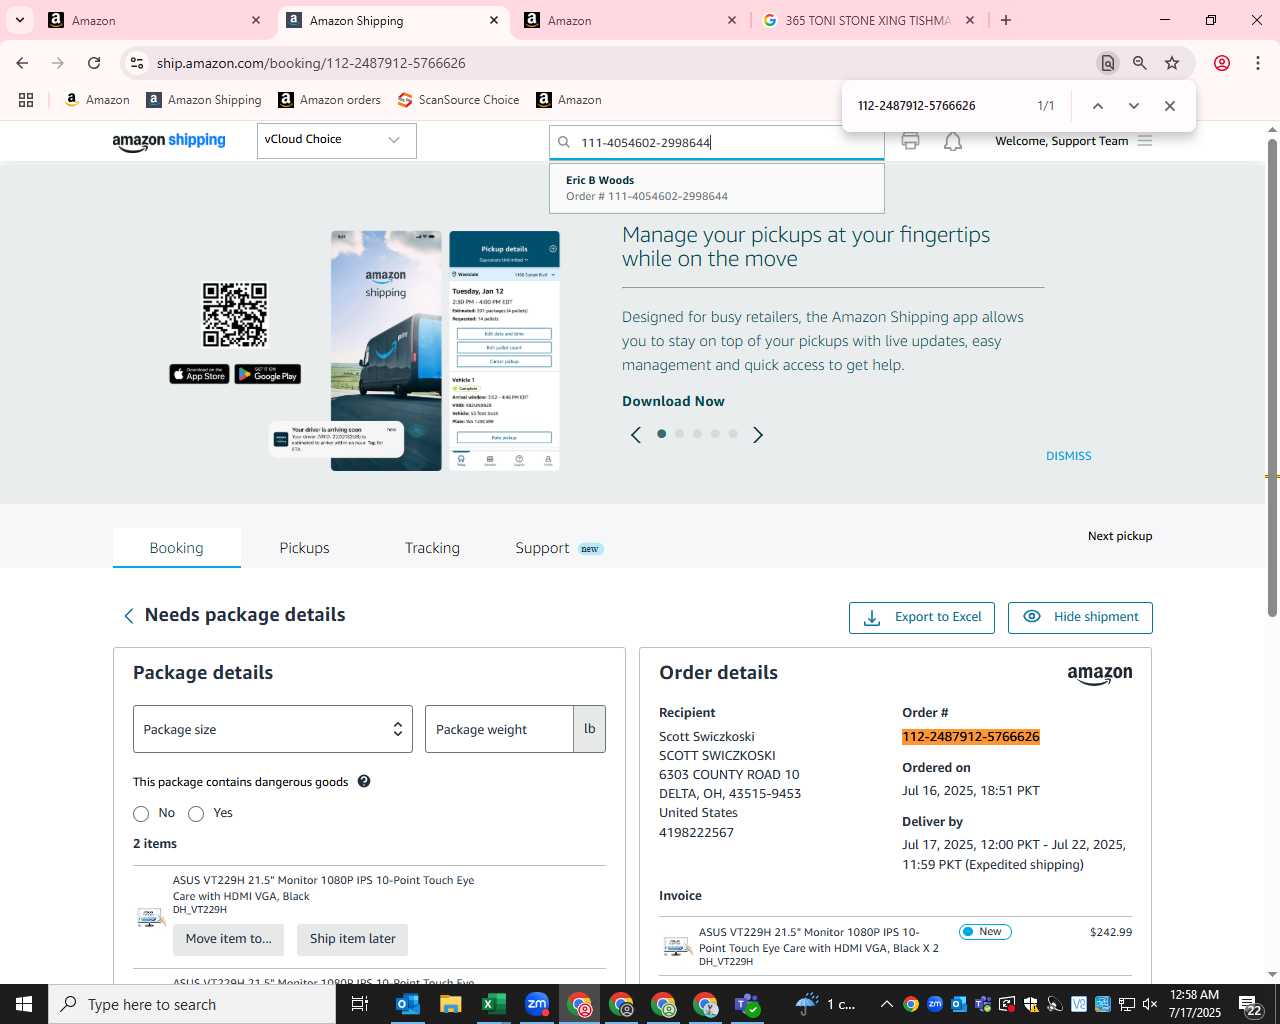Screen dimensions: 1280x1024
Task: Click the site information icon in address bar
Action: tap(137, 63)
